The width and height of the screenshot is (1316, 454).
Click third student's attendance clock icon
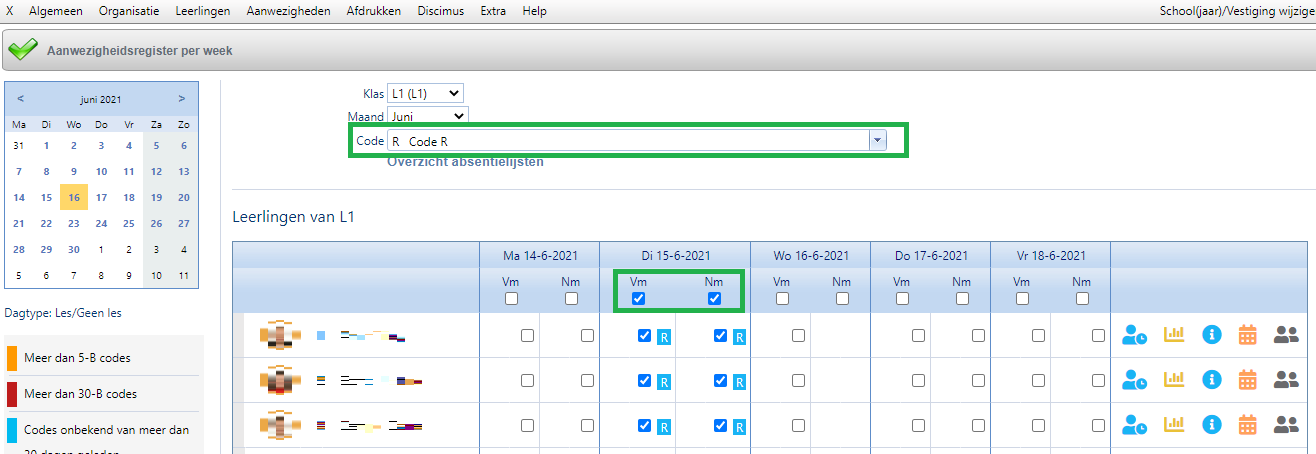coord(1134,425)
